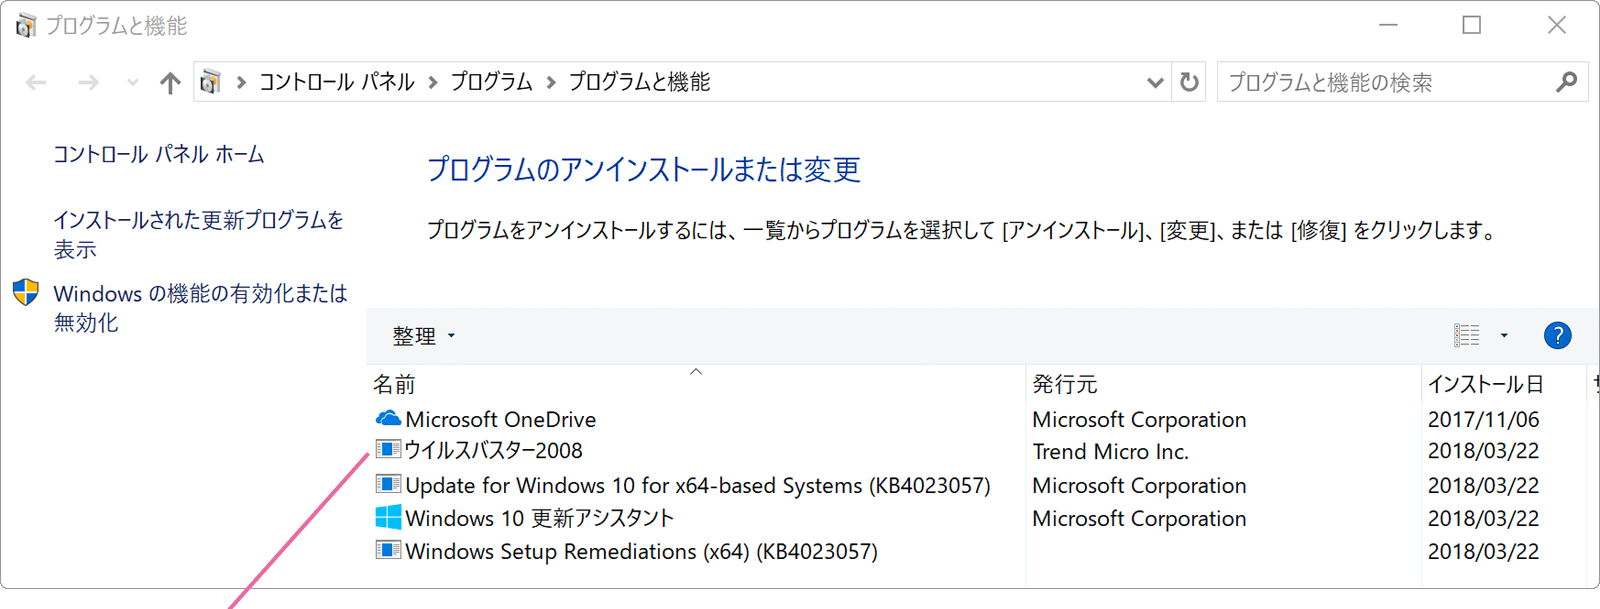This screenshot has width=1600, height=609.
Task: Click the control panel icon in address bar
Action: (210, 82)
